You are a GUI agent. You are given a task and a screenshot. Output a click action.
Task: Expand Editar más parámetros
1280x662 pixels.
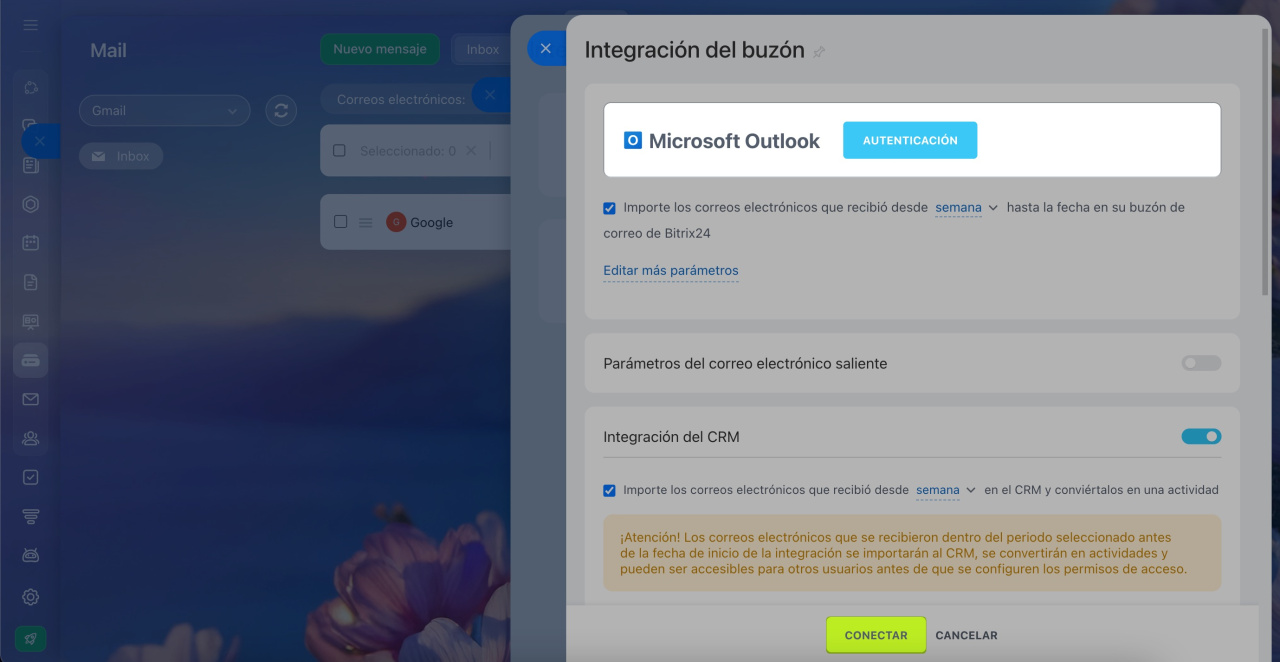click(x=671, y=271)
